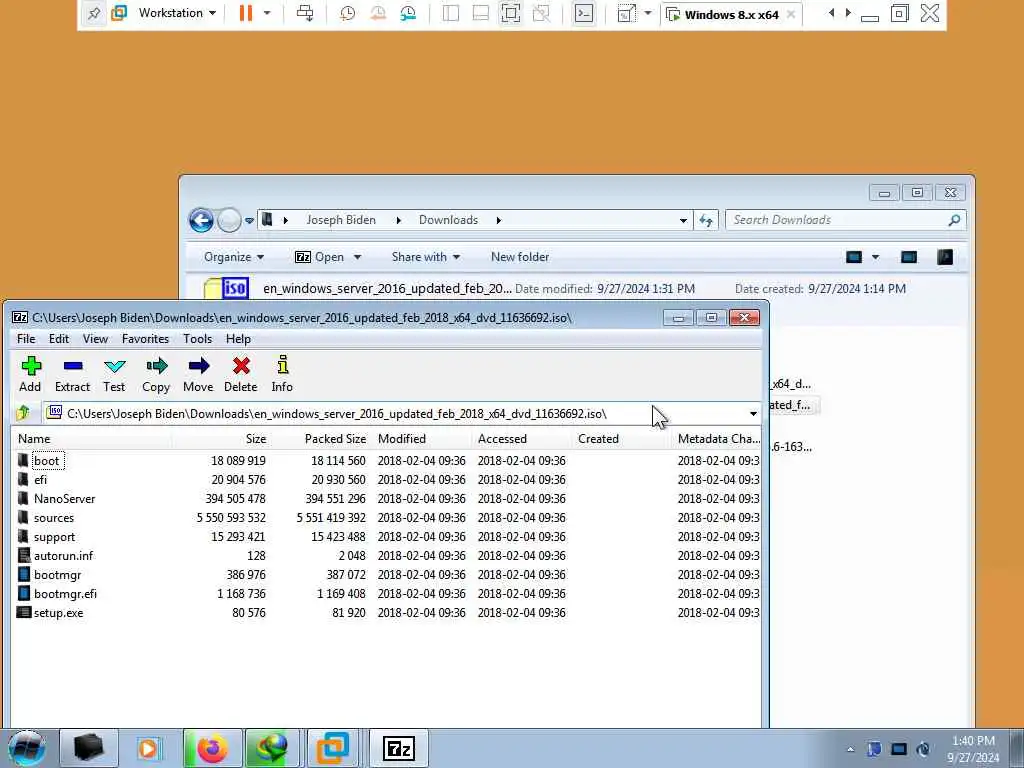
Task: Click the Move toolbar icon
Action: [x=198, y=374]
